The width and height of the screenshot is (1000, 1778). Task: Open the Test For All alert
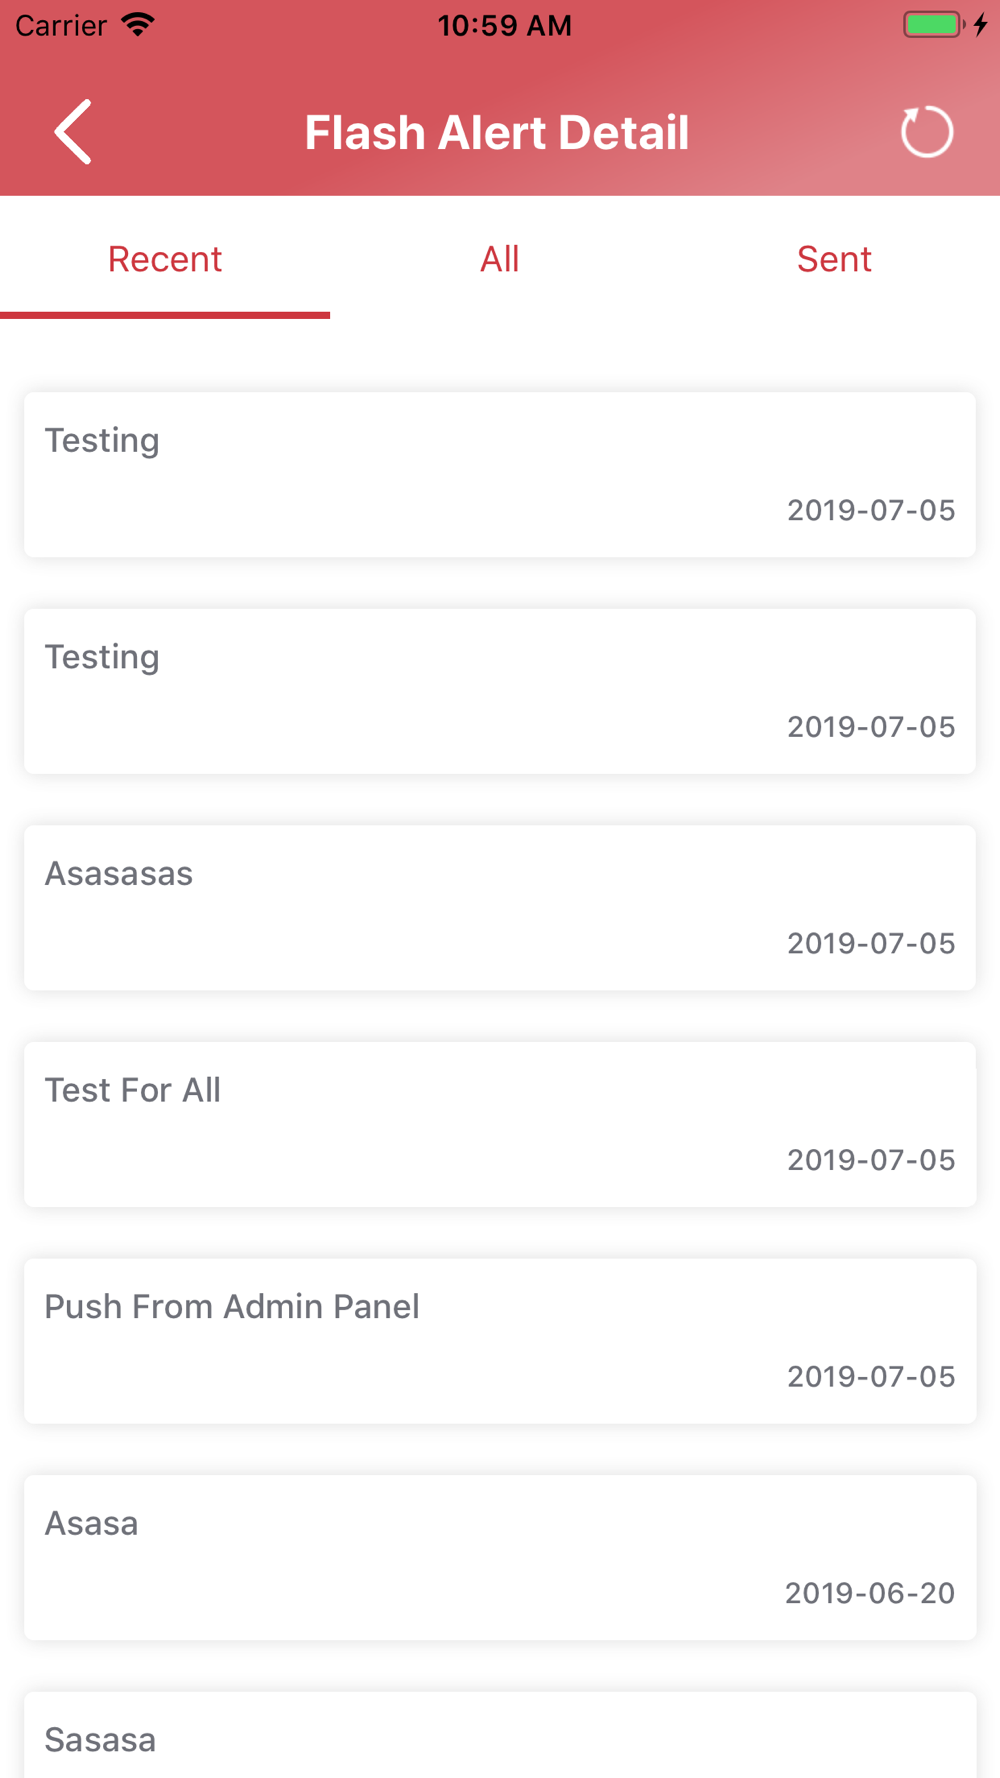tap(500, 1124)
